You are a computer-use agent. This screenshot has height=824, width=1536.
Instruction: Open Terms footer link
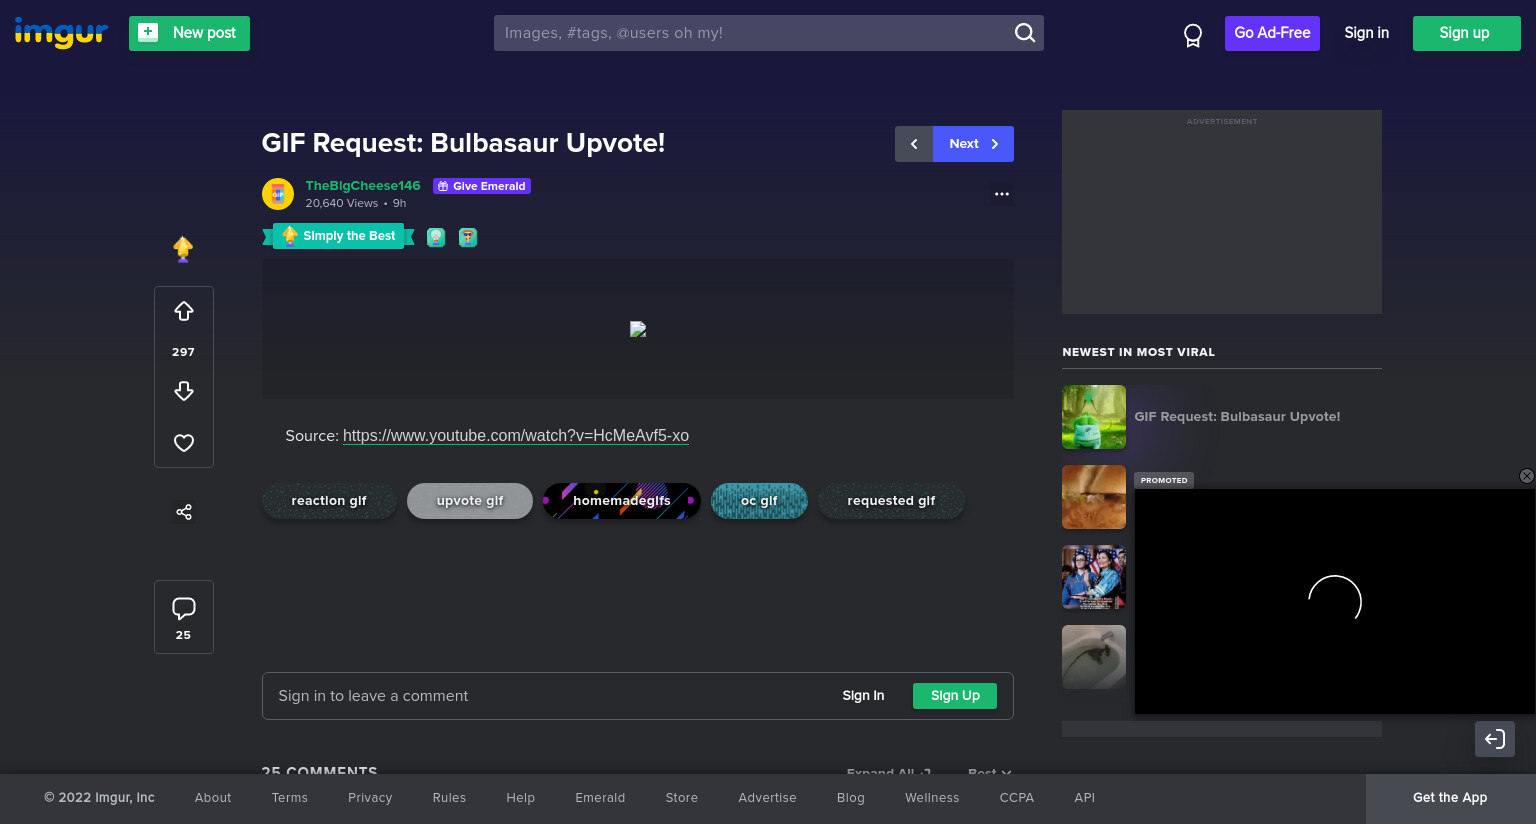coord(290,798)
